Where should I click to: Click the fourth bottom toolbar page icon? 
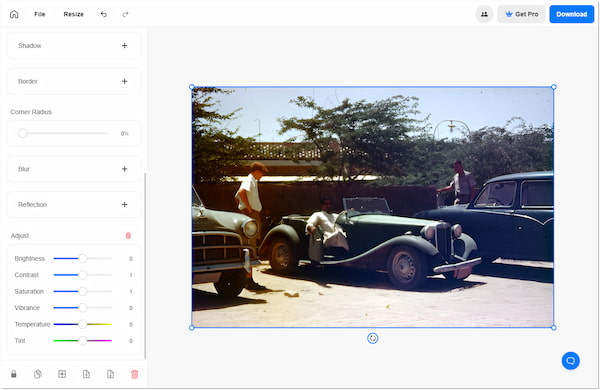tap(86, 374)
